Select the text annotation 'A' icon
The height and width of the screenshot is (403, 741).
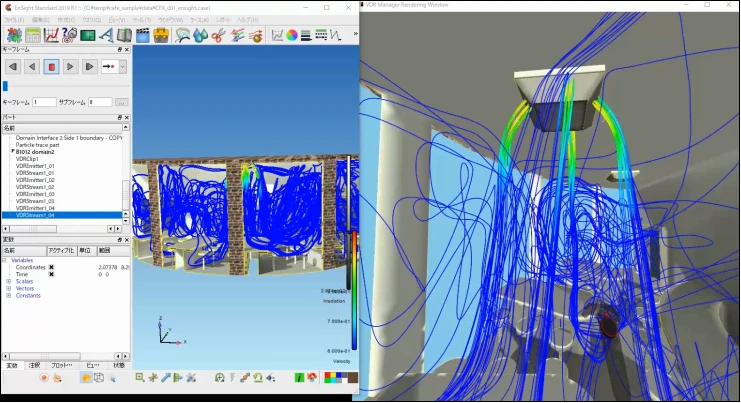click(106, 35)
